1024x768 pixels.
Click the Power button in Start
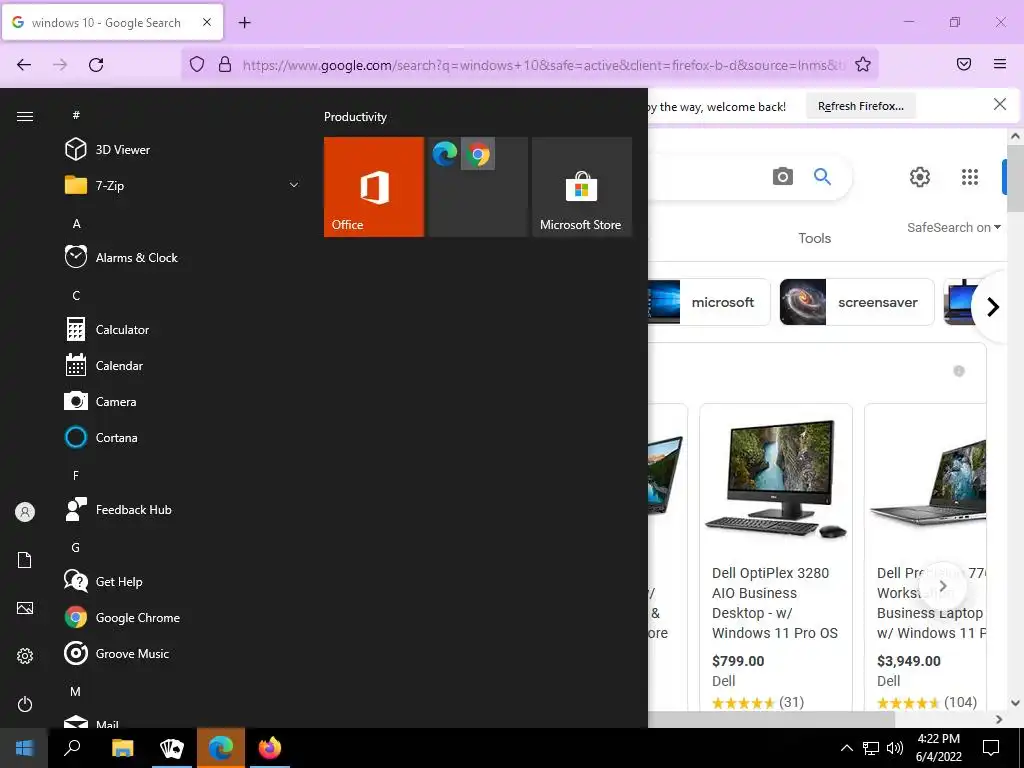coord(25,704)
